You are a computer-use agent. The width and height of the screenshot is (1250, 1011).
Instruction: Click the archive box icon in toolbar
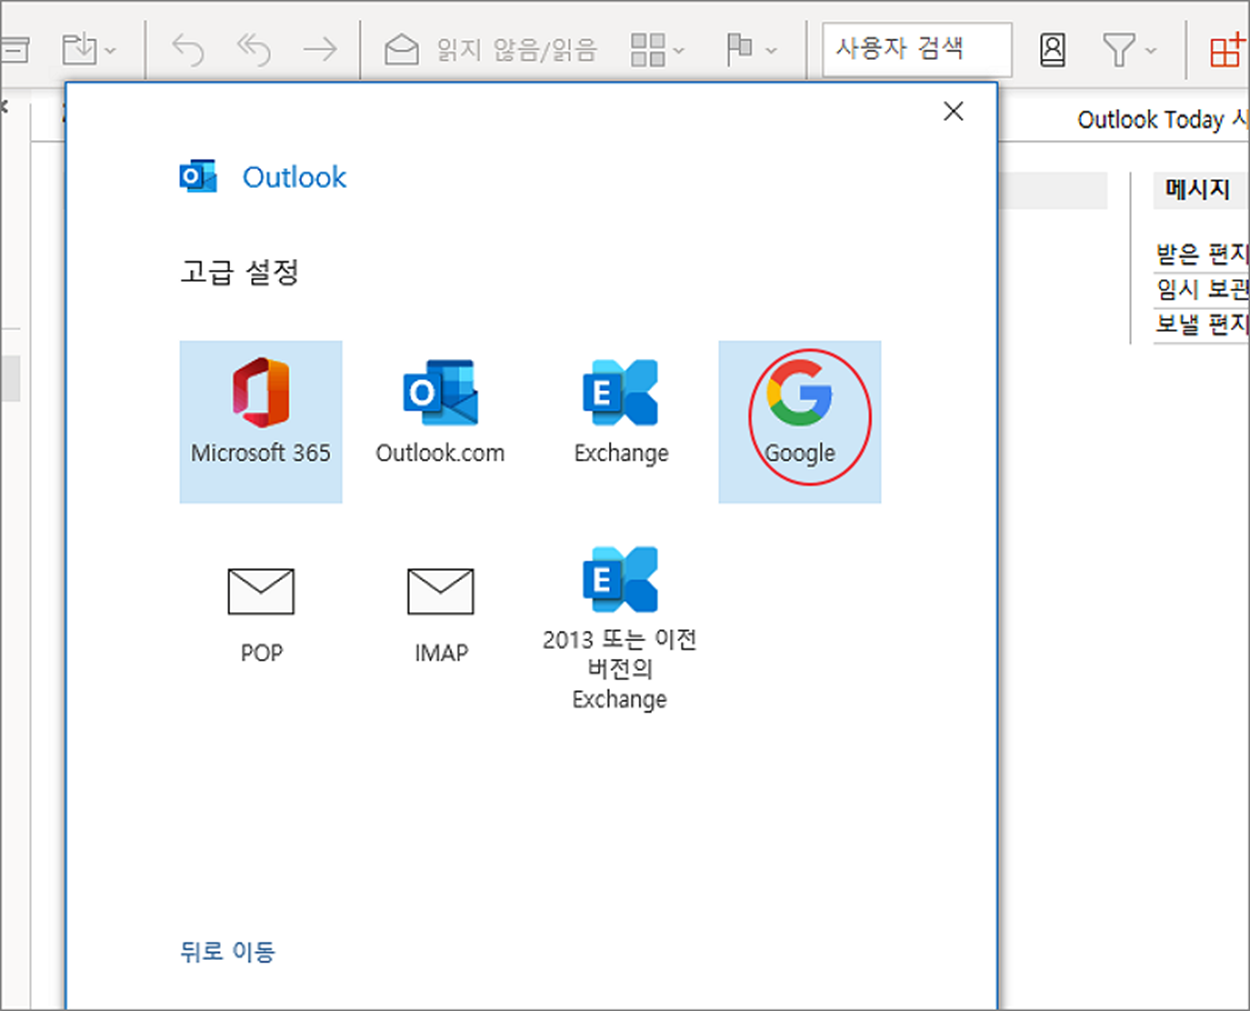click(14, 49)
